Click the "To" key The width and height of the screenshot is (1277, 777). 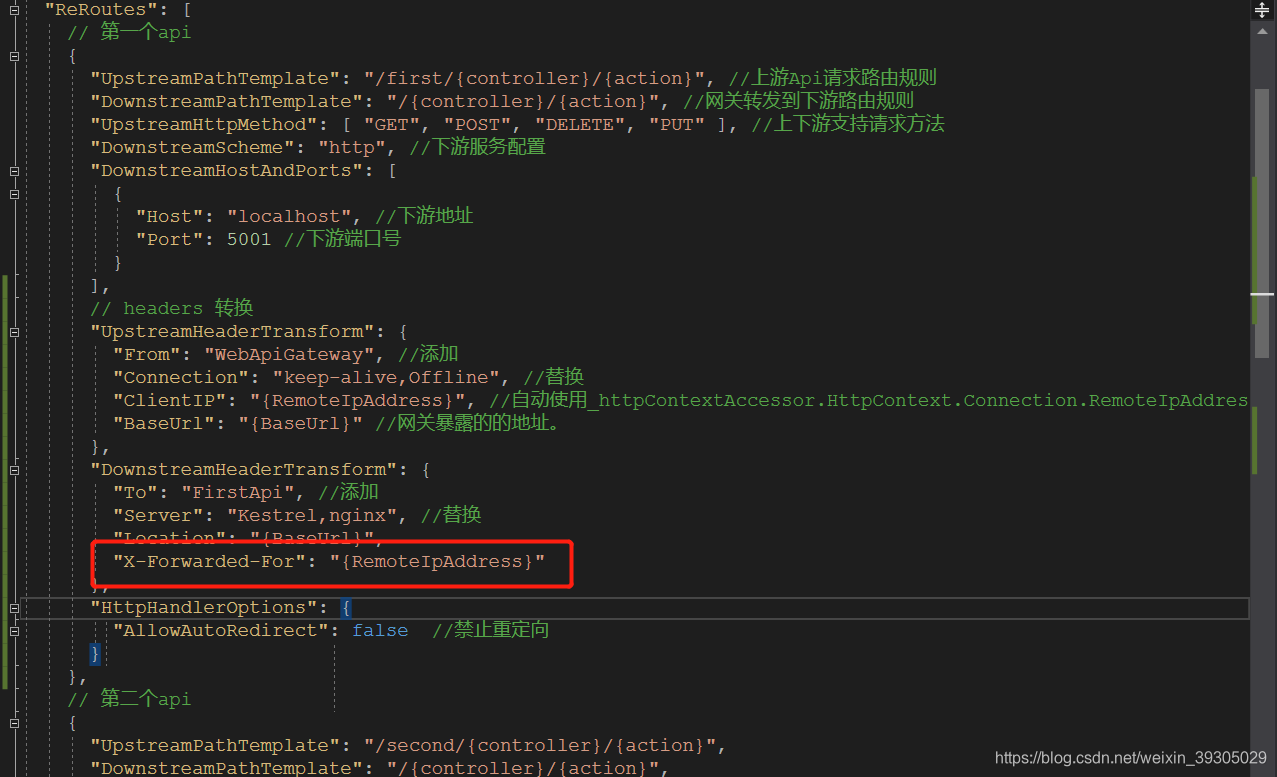click(136, 492)
